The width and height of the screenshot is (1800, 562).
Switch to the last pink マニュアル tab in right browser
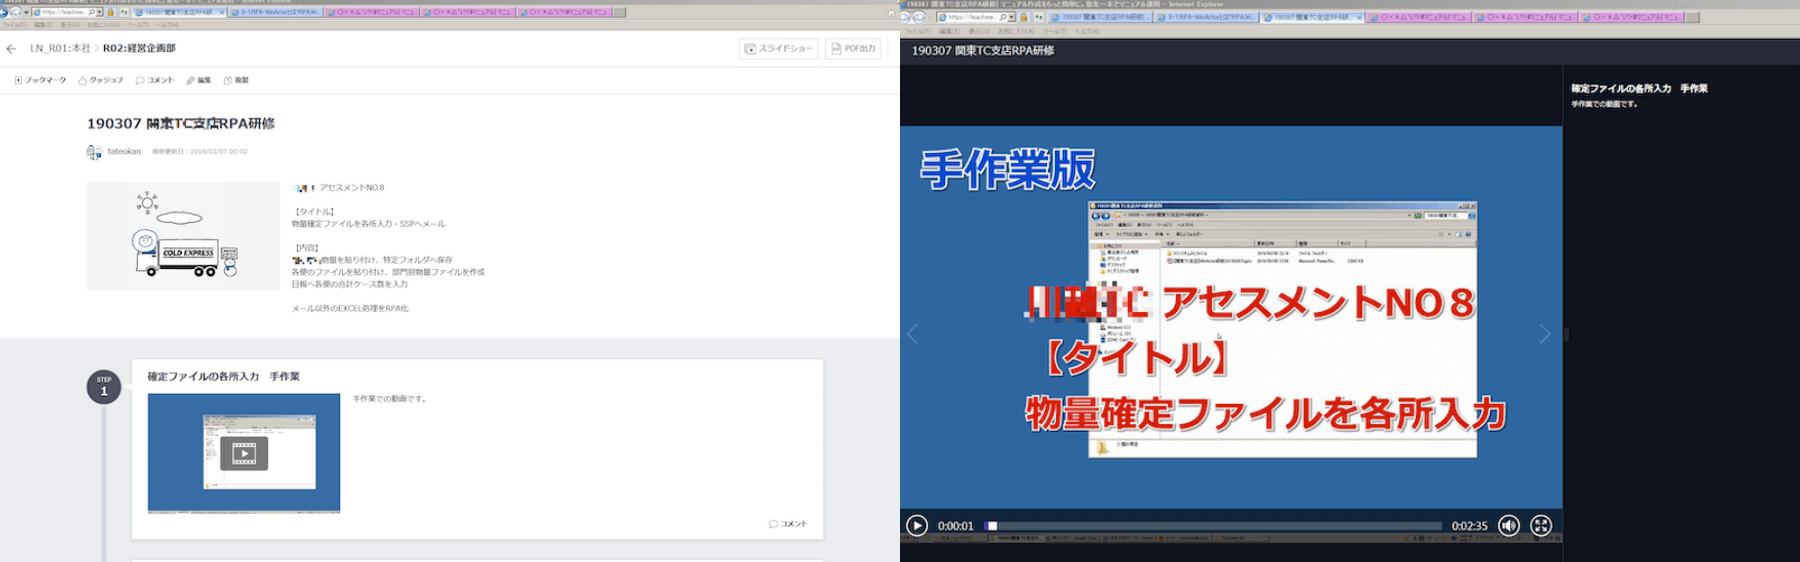point(1630,17)
